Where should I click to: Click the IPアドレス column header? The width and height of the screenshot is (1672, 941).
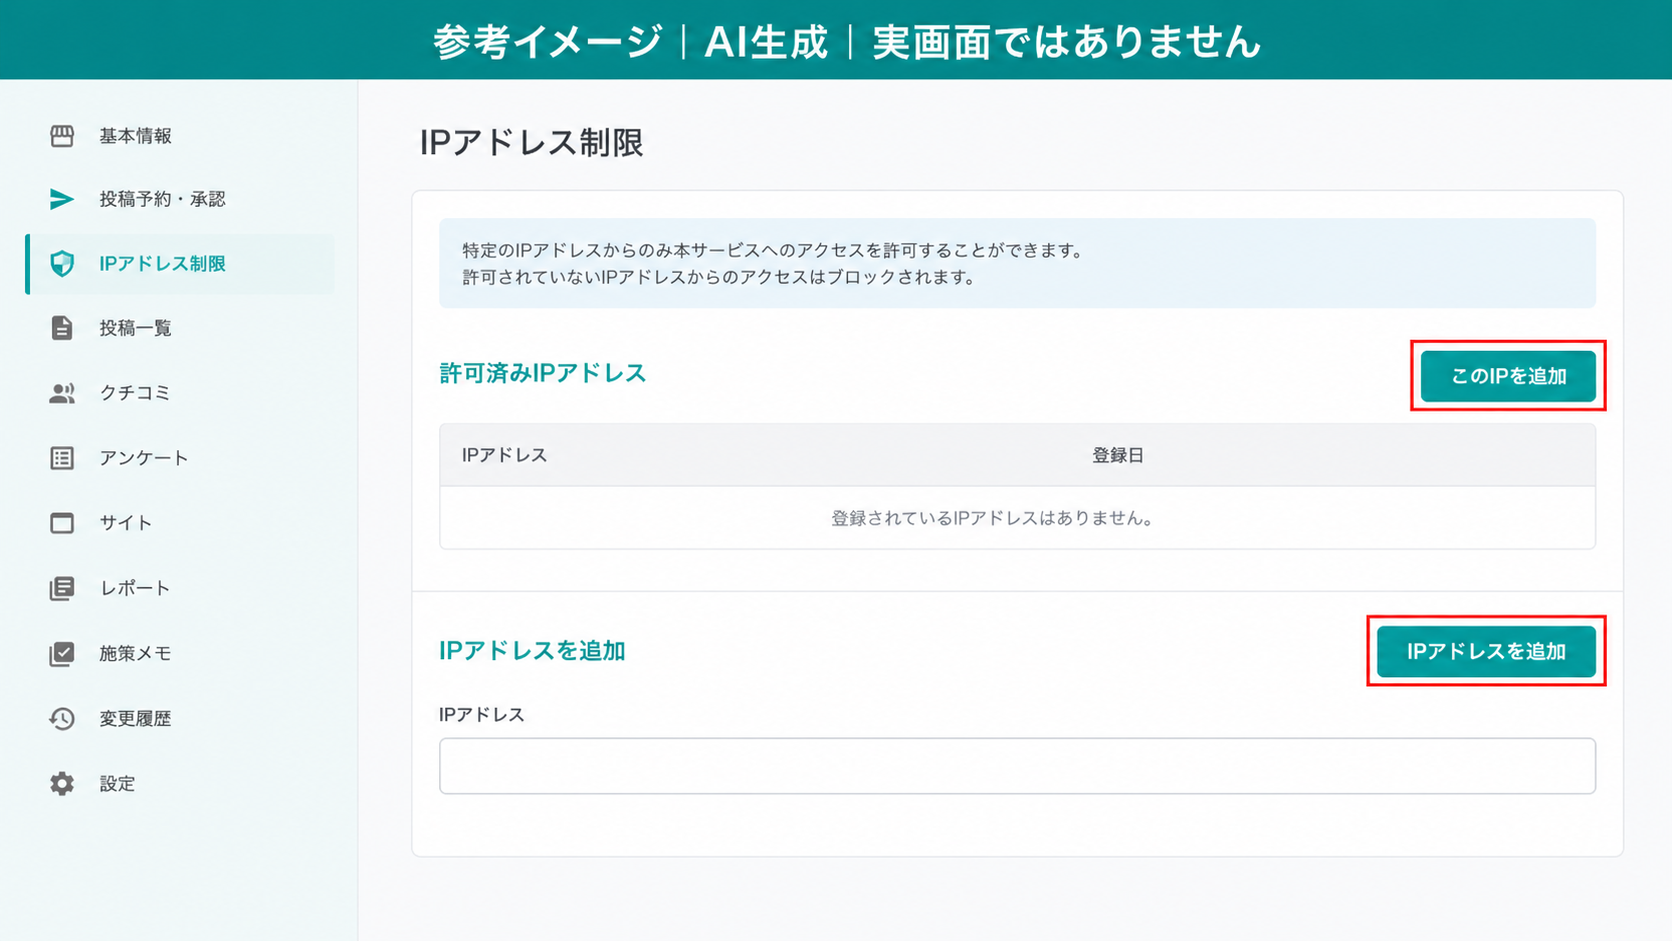tap(504, 455)
